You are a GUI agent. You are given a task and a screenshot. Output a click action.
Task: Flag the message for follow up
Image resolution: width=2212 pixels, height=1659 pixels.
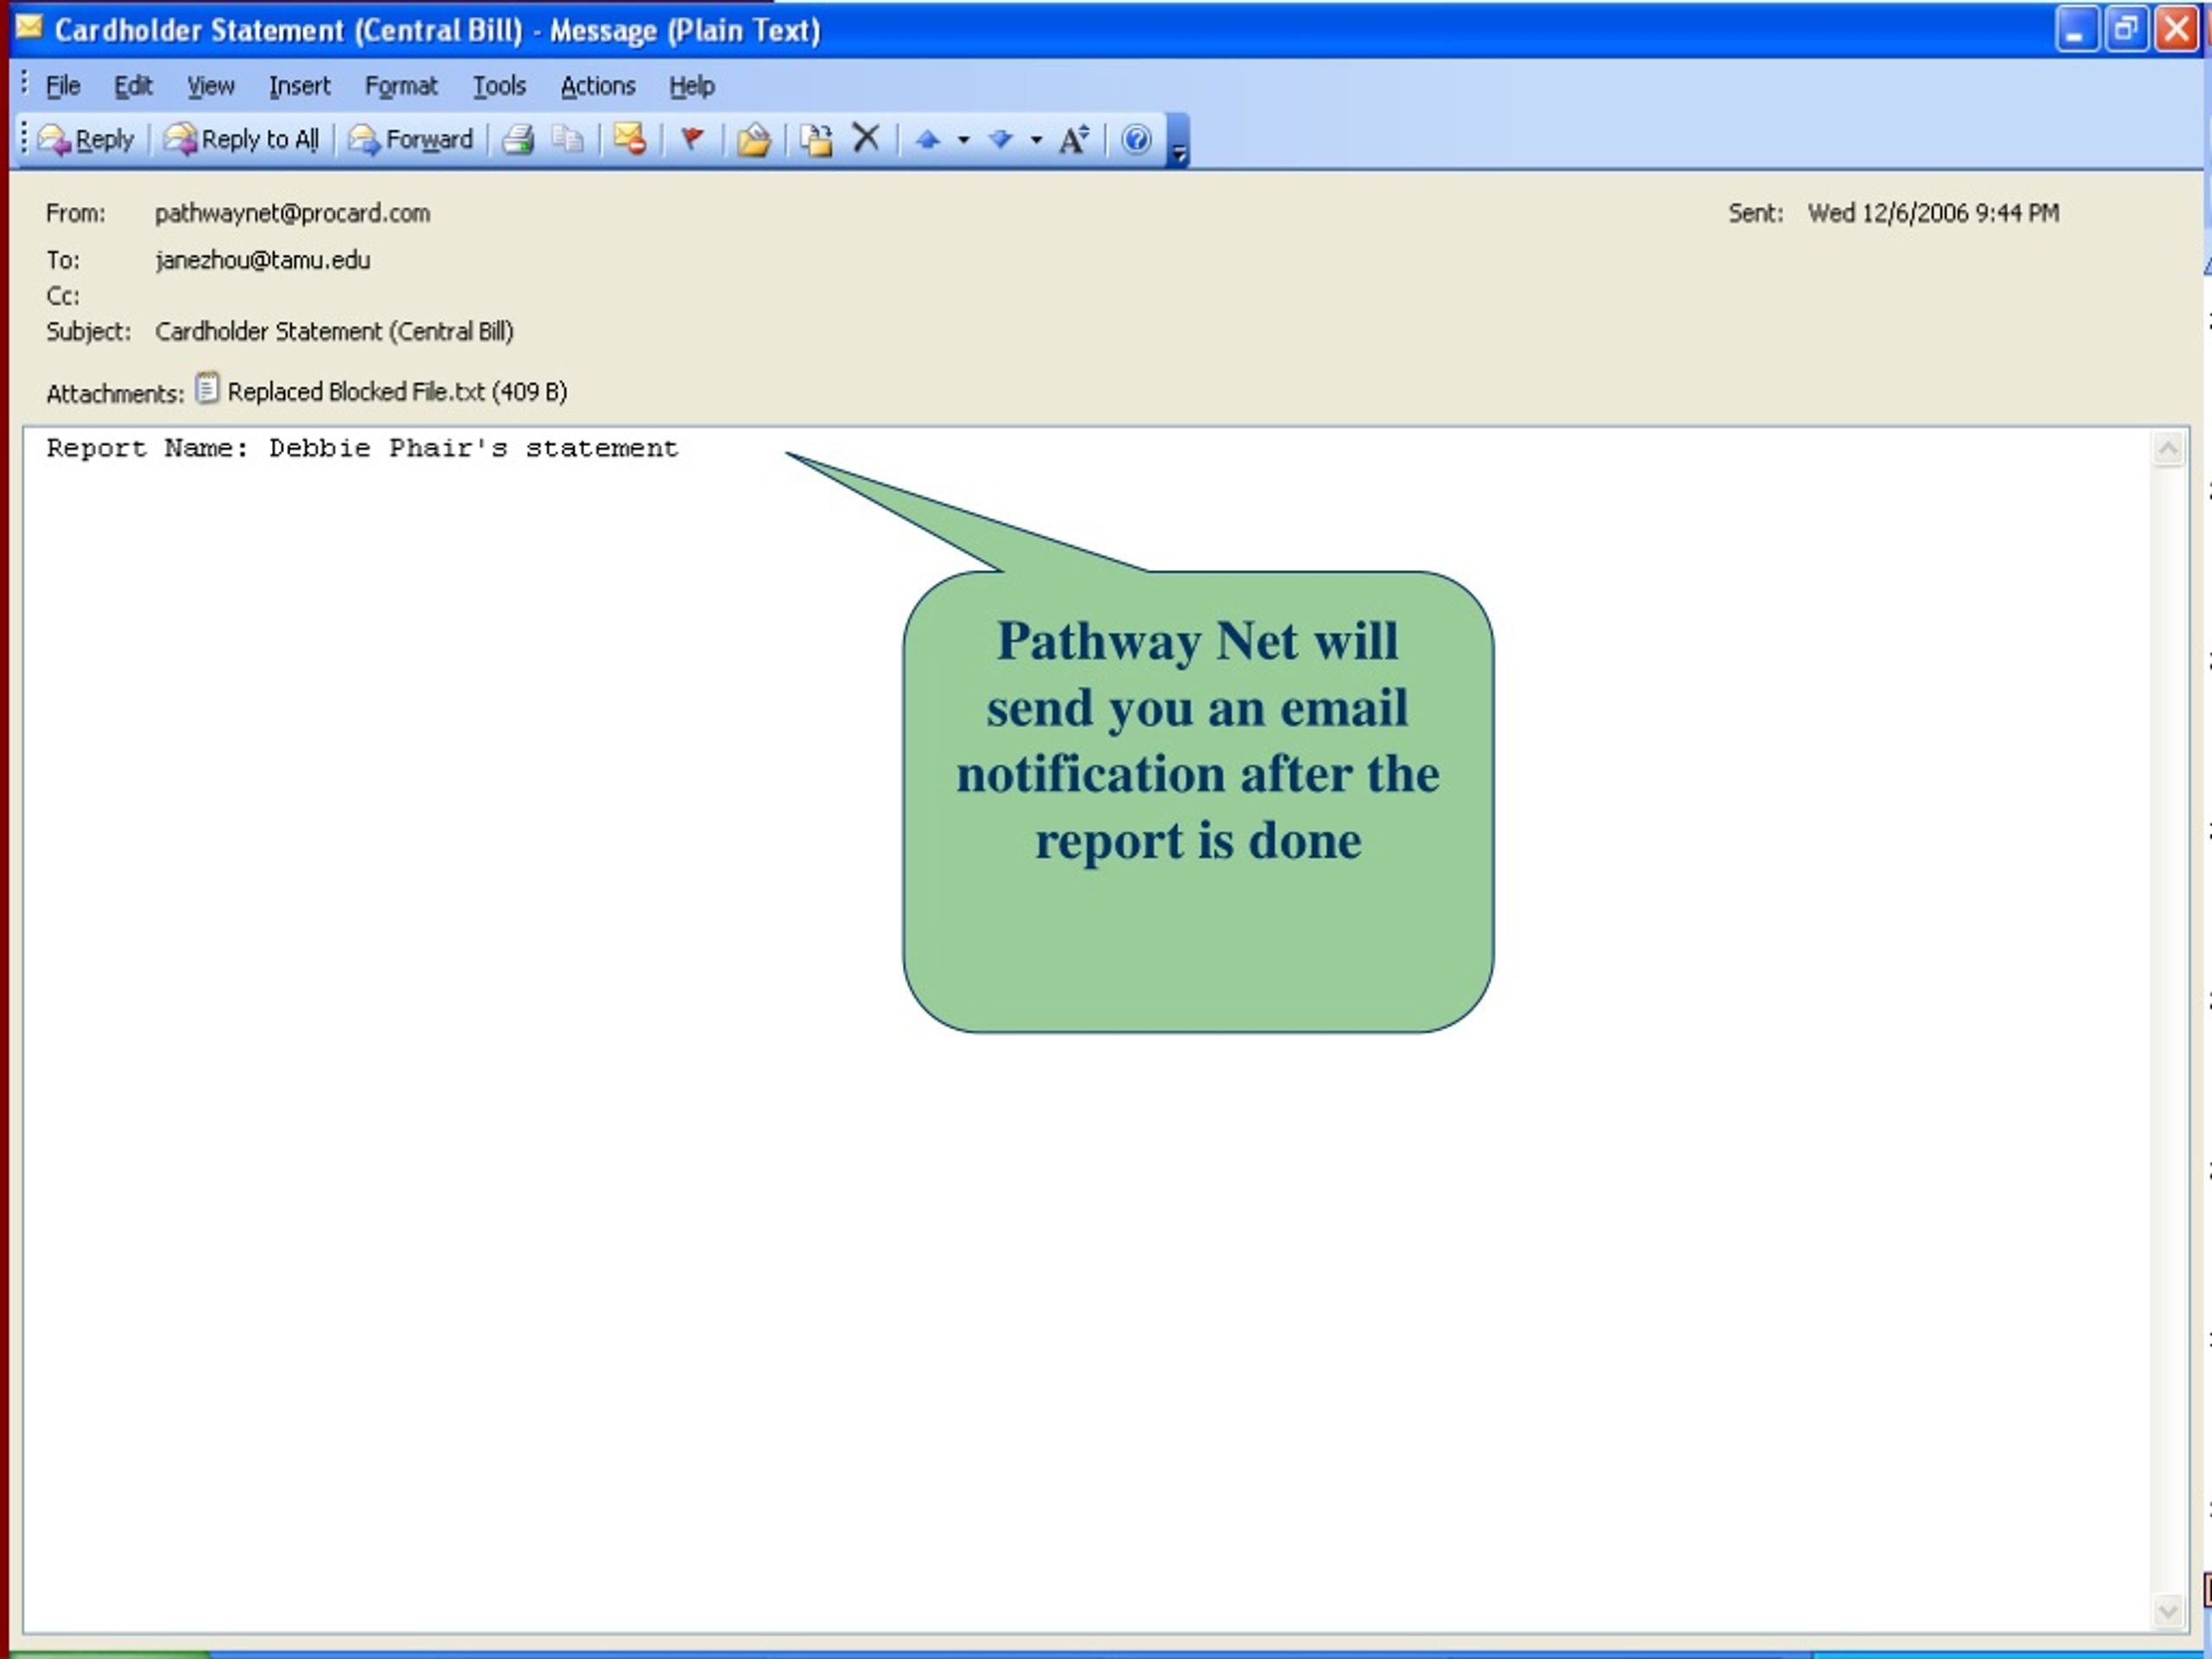point(692,139)
